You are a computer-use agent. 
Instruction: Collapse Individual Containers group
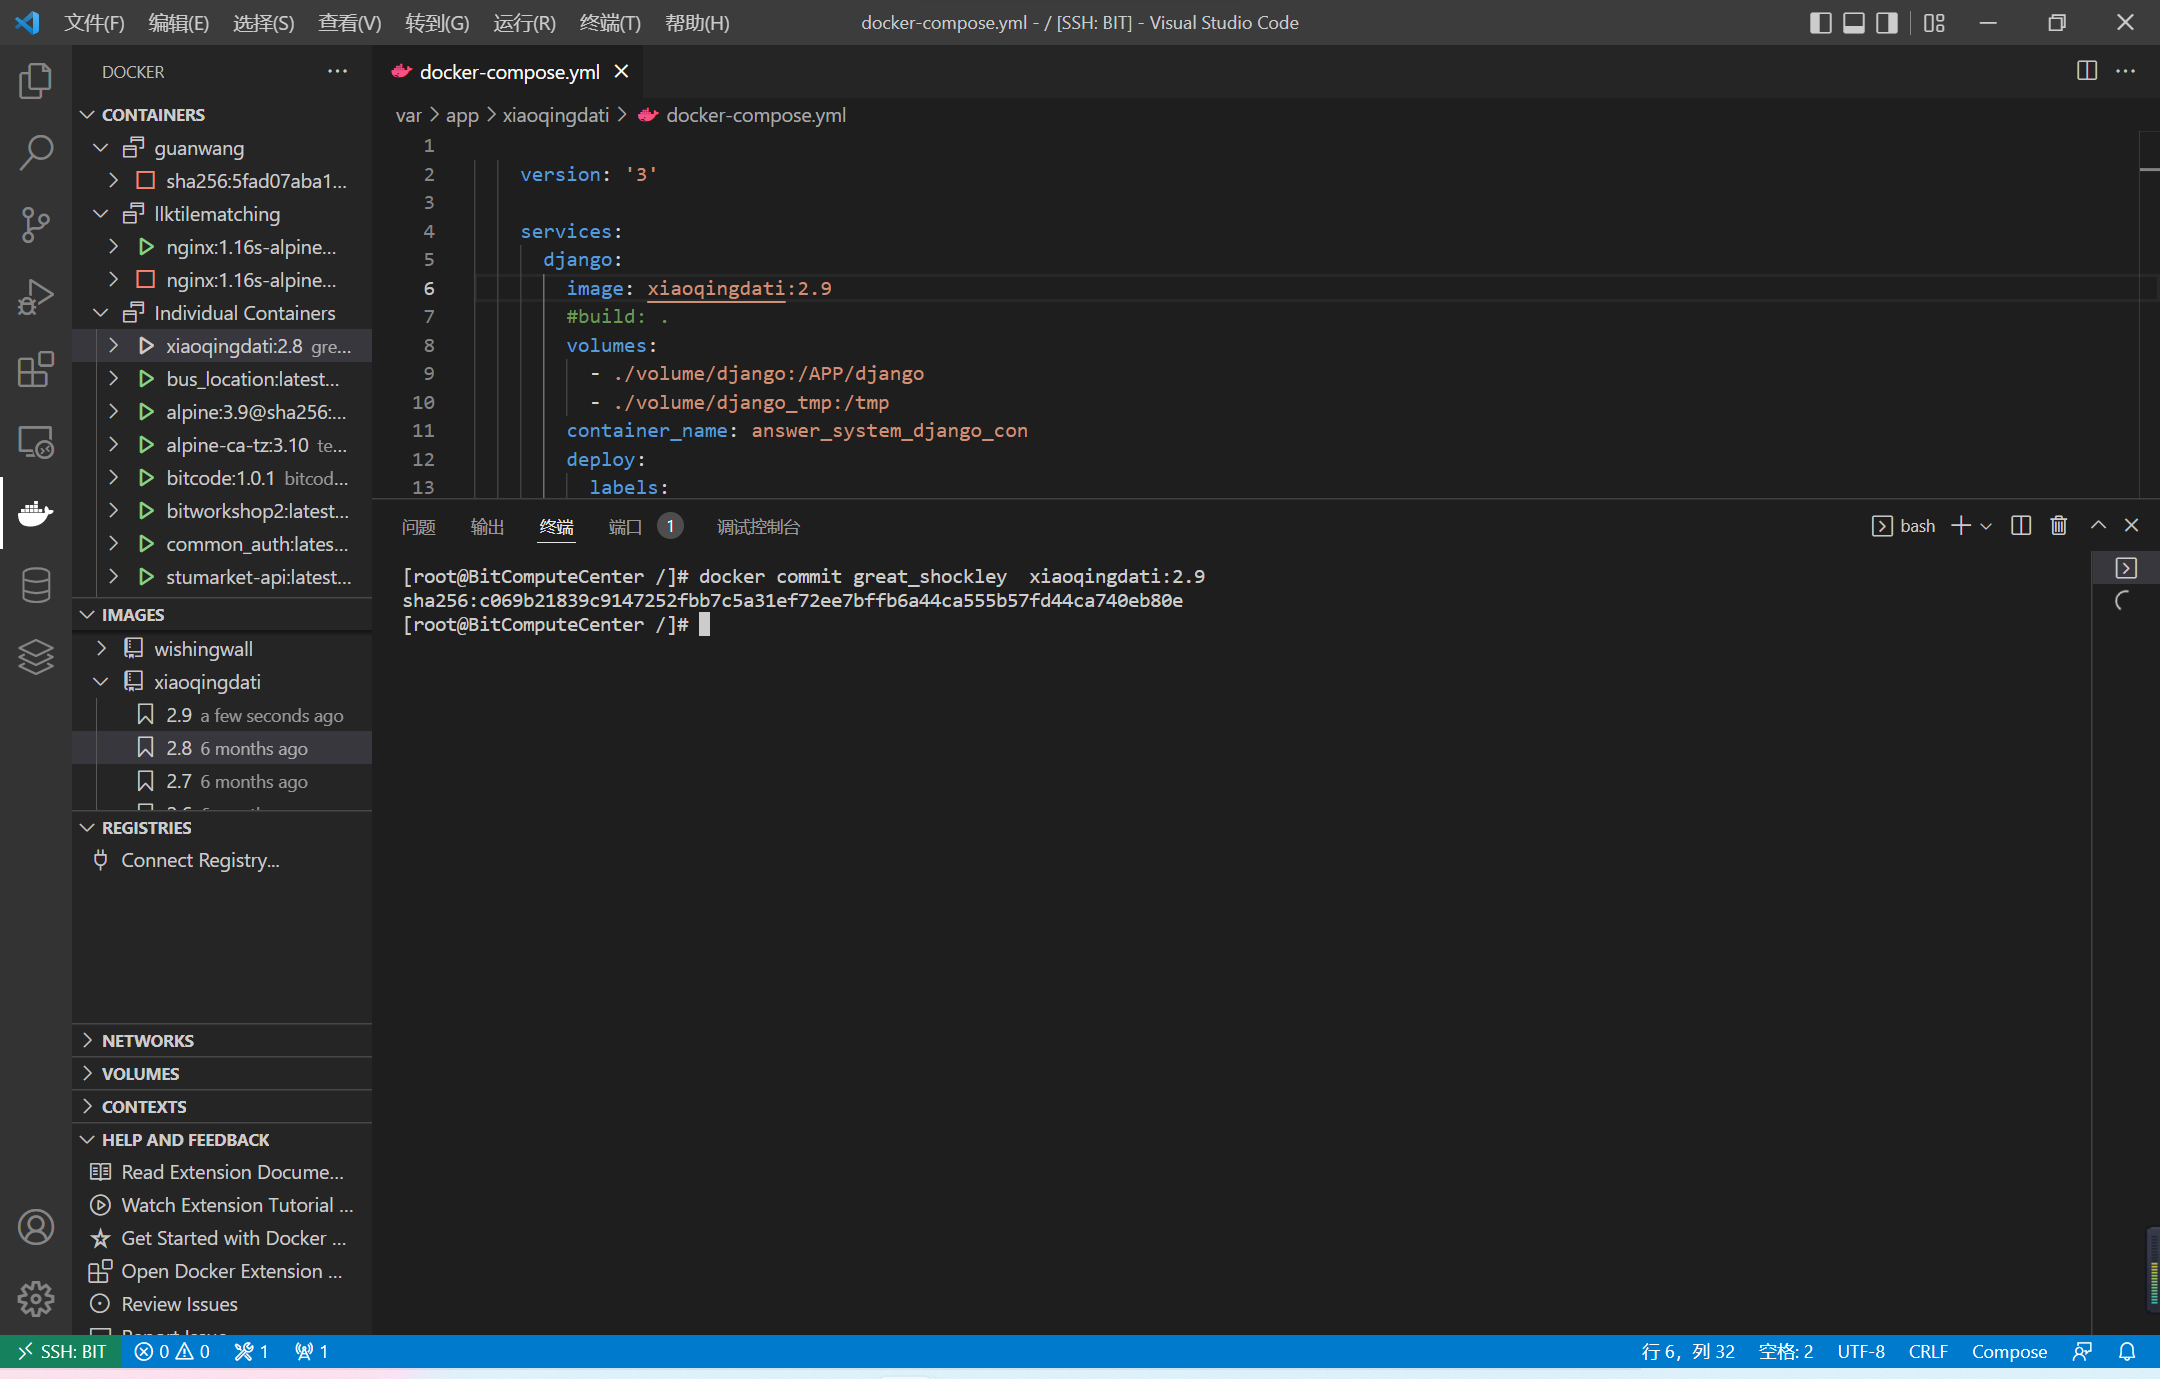[x=100, y=313]
